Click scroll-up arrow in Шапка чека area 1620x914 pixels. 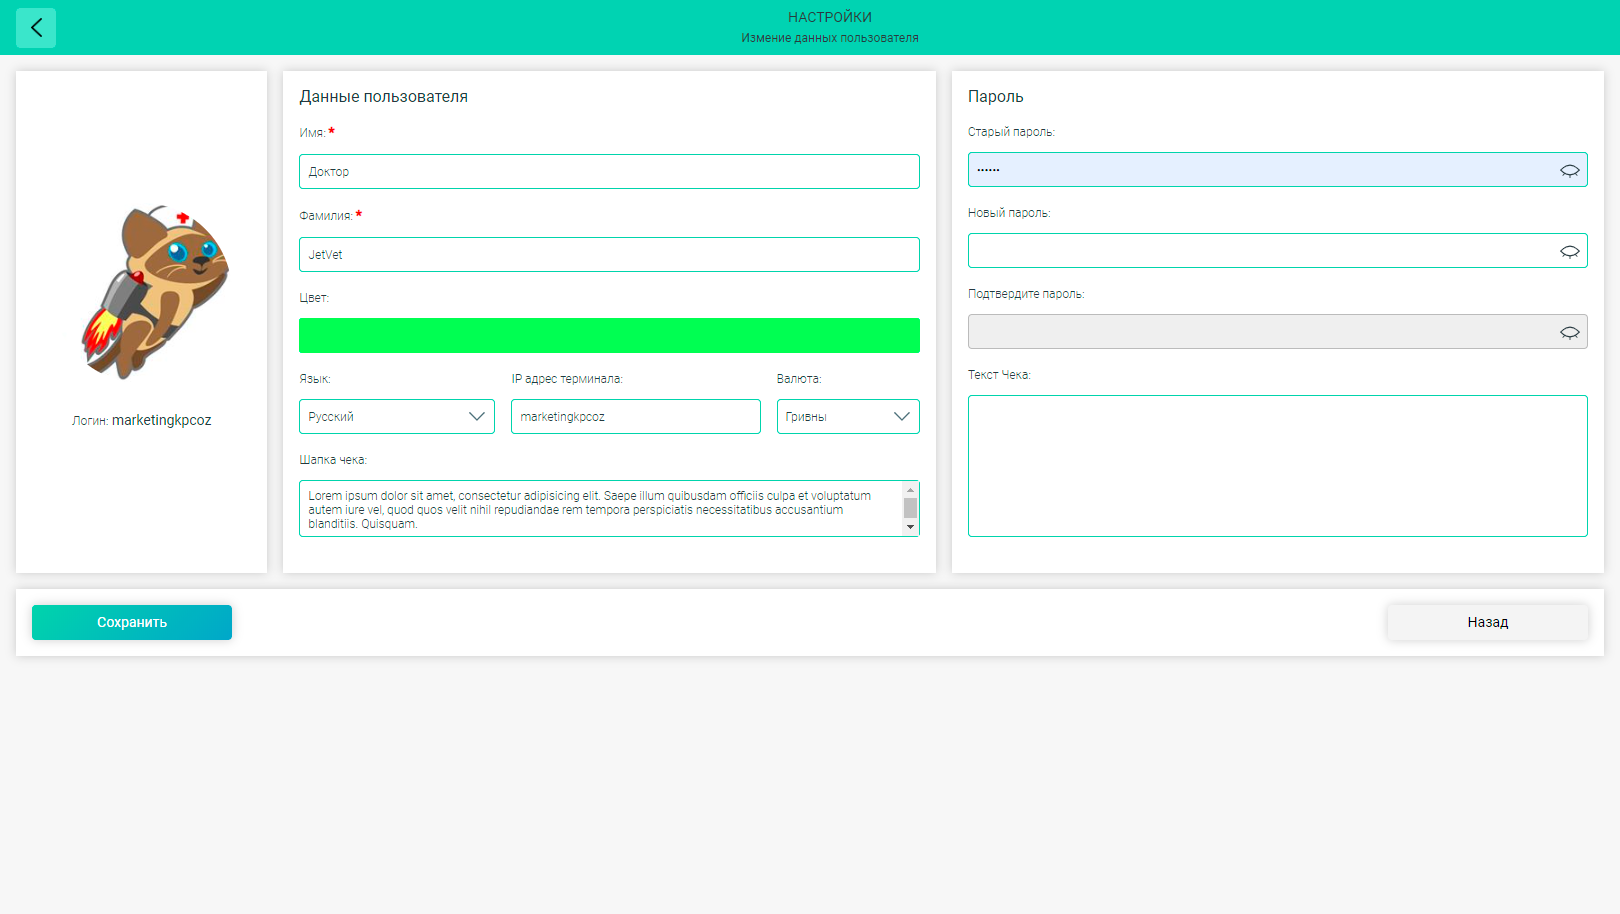(910, 490)
